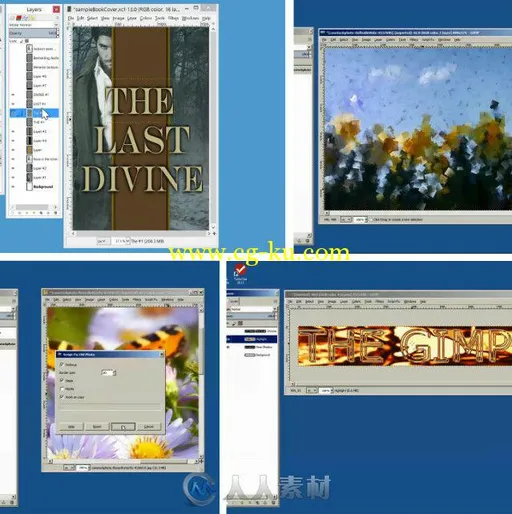This screenshot has width=512, height=514.
Task: Hide the Background layer in book cover Layers panel
Action: pos(13,187)
